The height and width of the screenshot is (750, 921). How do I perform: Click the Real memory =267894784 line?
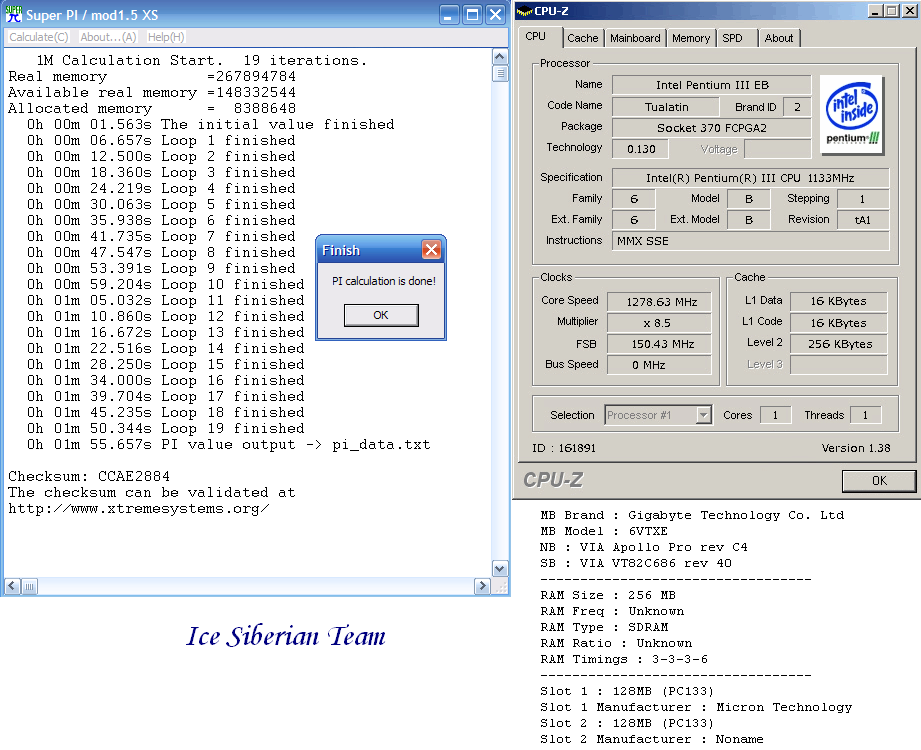[x=152, y=76]
